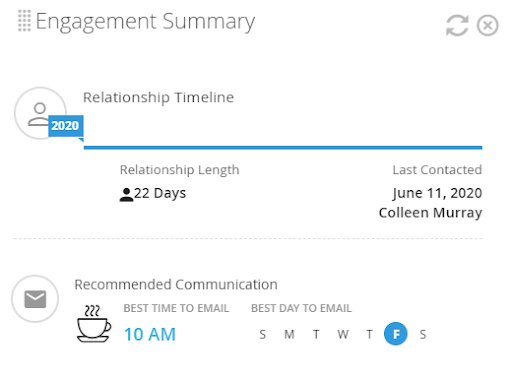Screen dimensions: 512x379
Task: Click the envelope email icon
Action: coord(35,299)
